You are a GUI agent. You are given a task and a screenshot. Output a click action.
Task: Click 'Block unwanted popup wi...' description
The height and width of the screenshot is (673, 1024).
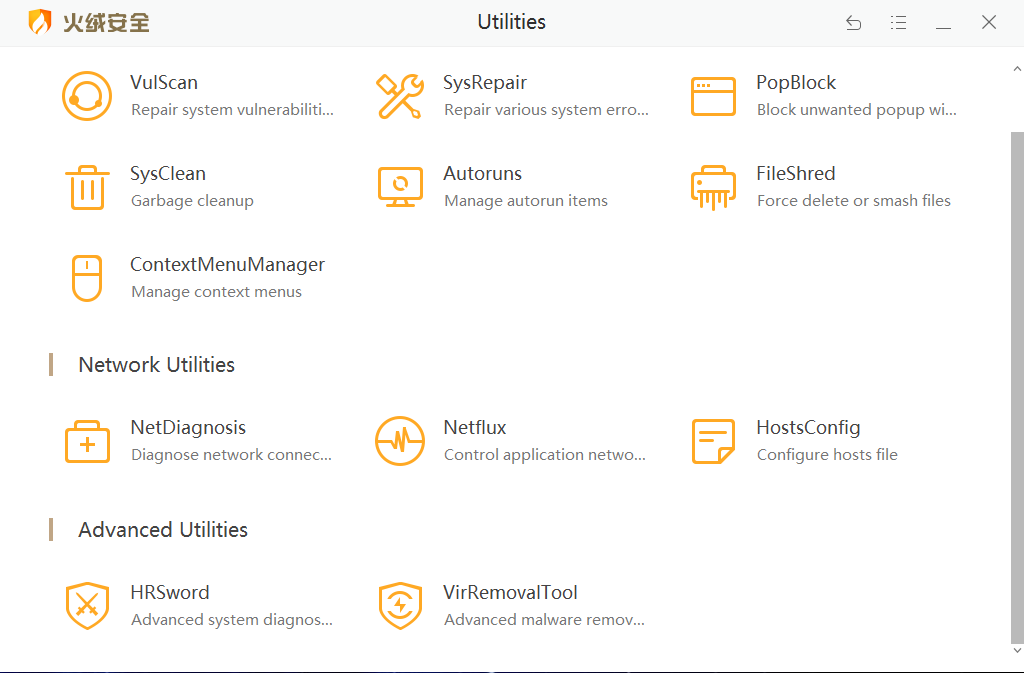[857, 110]
